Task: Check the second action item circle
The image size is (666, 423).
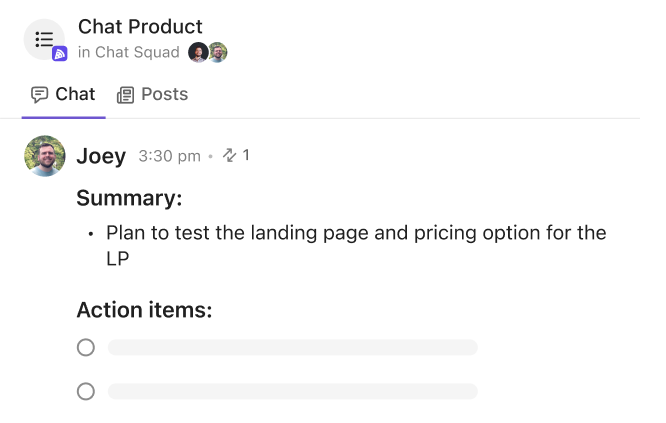Action: [x=86, y=391]
